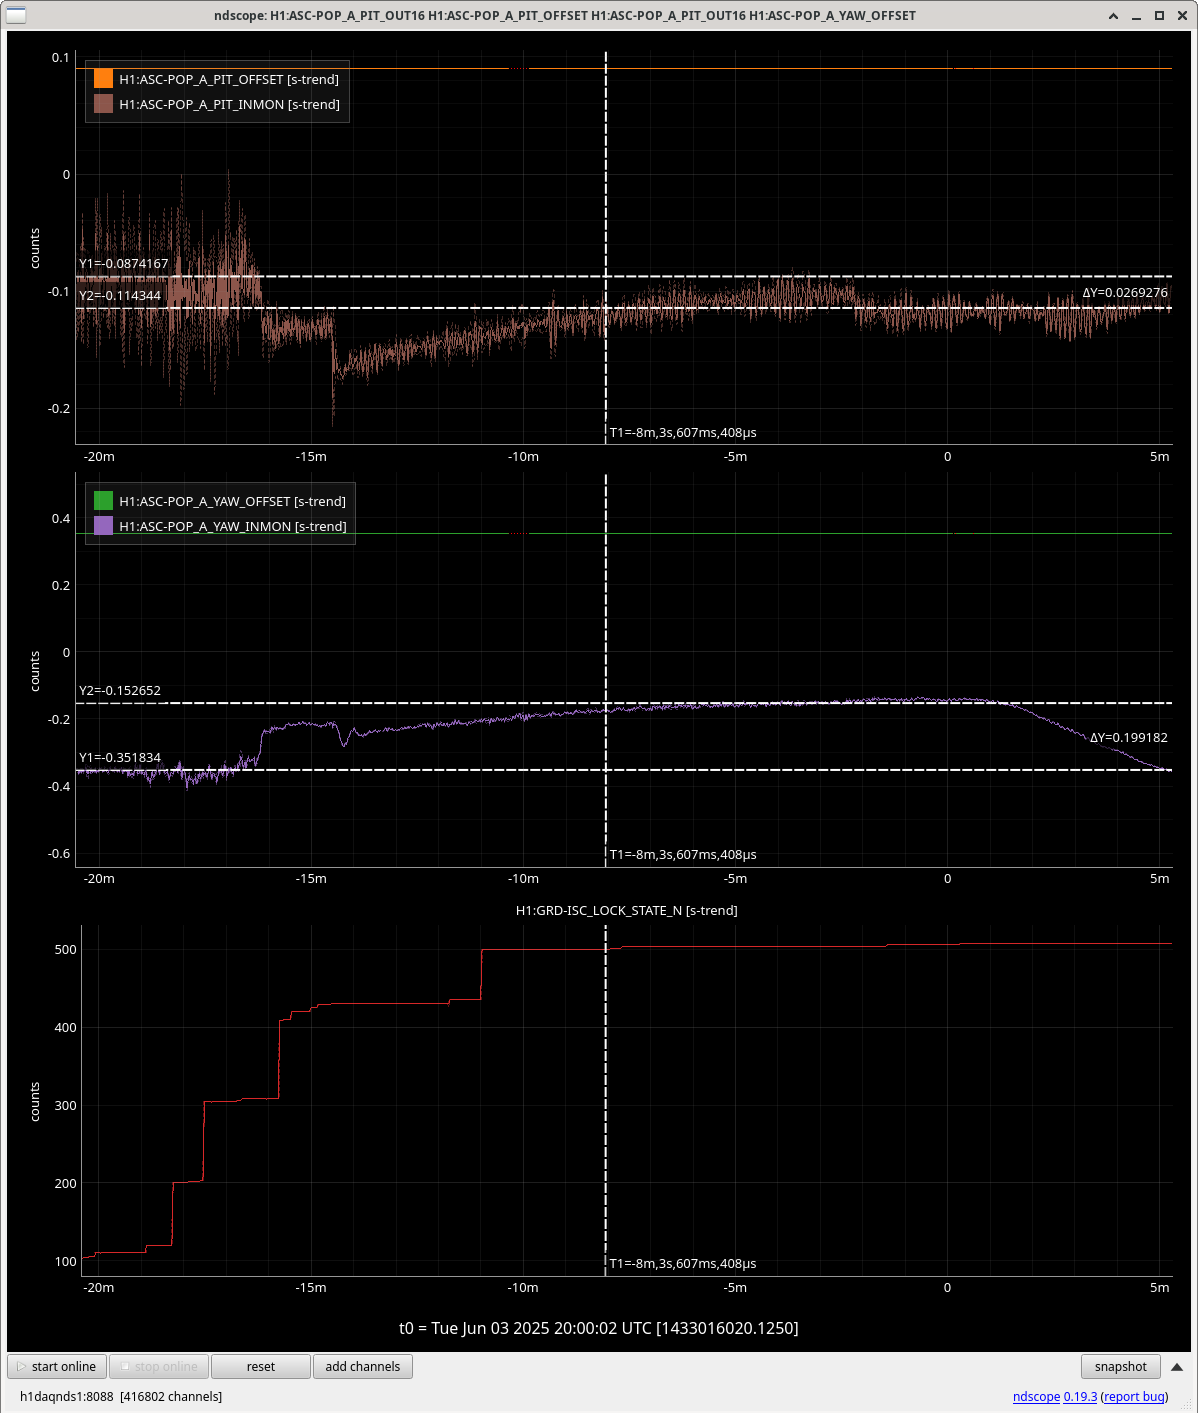The width and height of the screenshot is (1198, 1413).
Task: Open the add channels dialog
Action: click(x=362, y=1366)
